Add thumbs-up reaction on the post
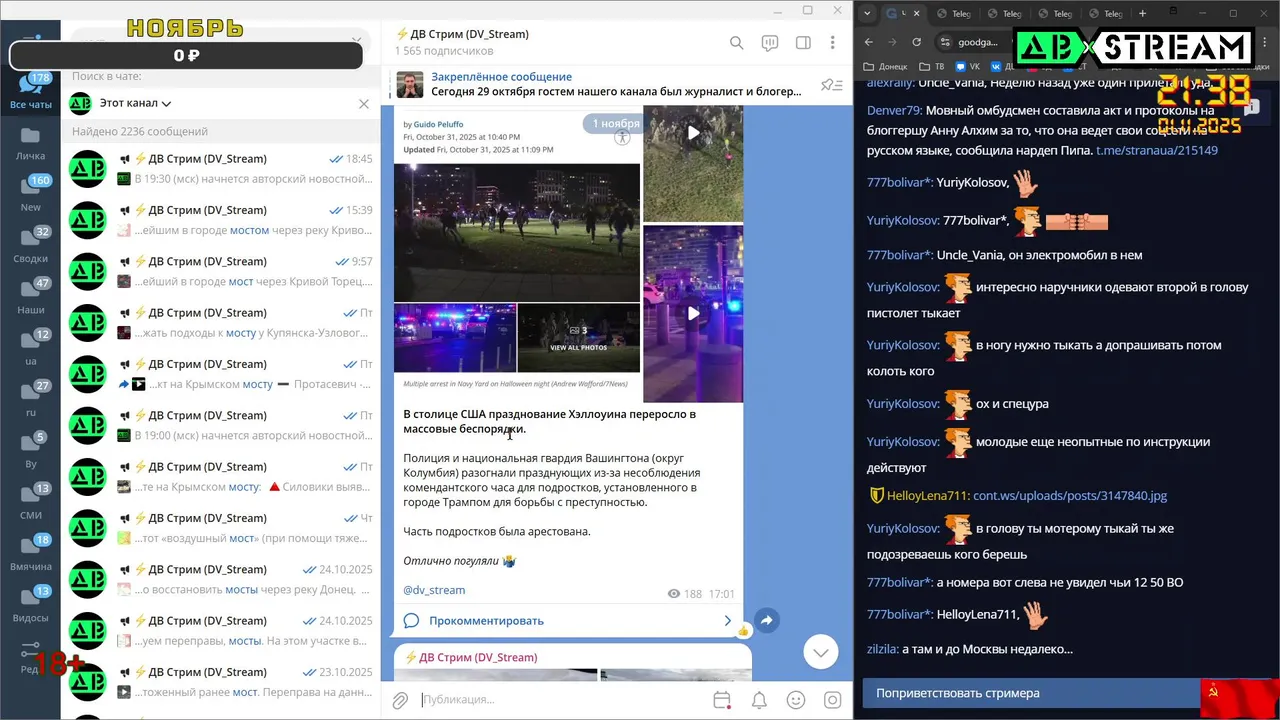Screen dimensions: 1280x720 pyautogui.click(x=743, y=630)
